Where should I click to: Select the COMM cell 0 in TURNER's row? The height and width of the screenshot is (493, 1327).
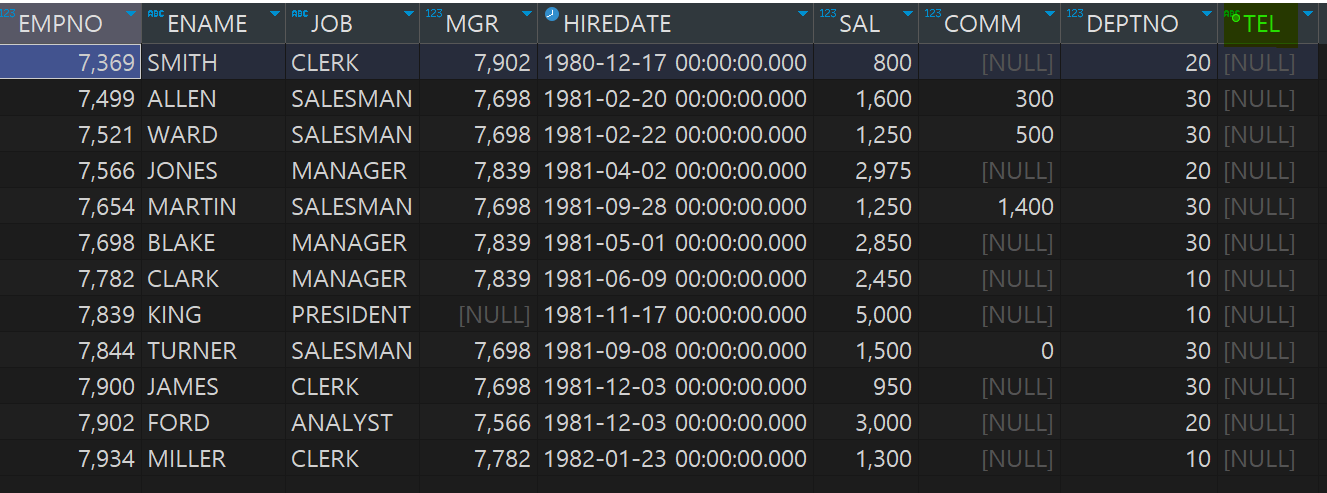(990, 351)
